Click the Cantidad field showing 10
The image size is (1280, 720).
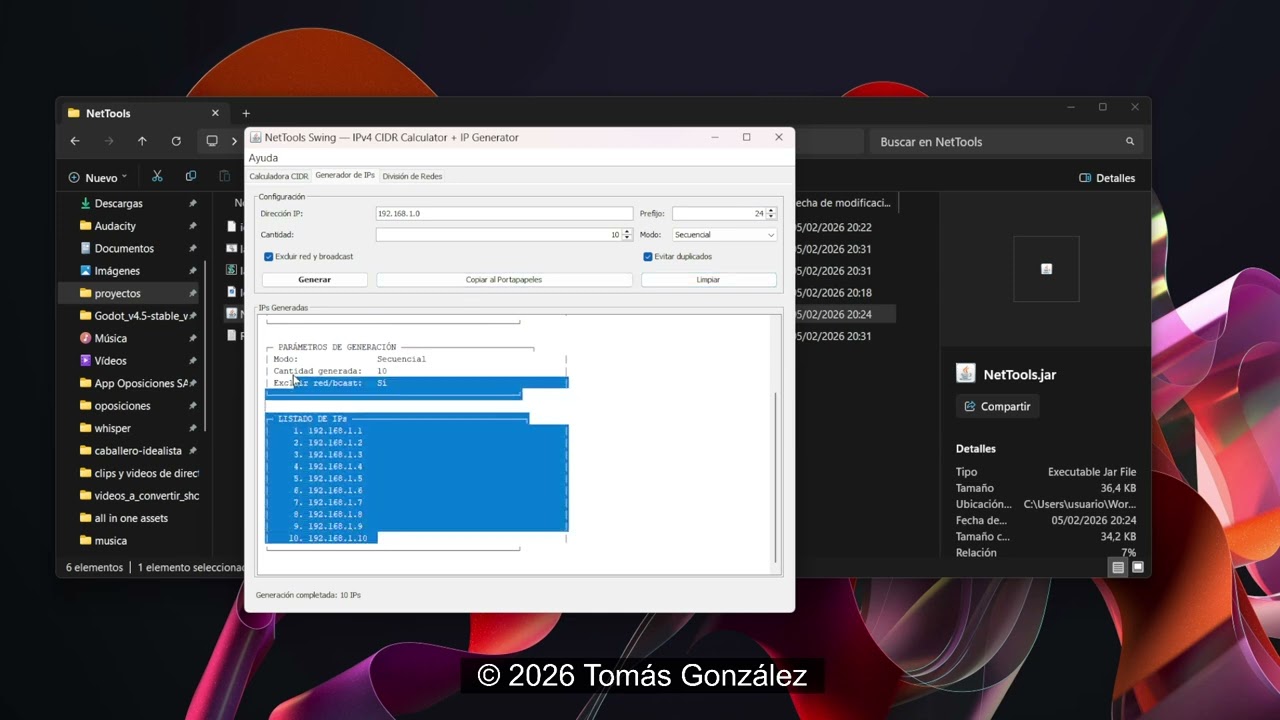[498, 234]
